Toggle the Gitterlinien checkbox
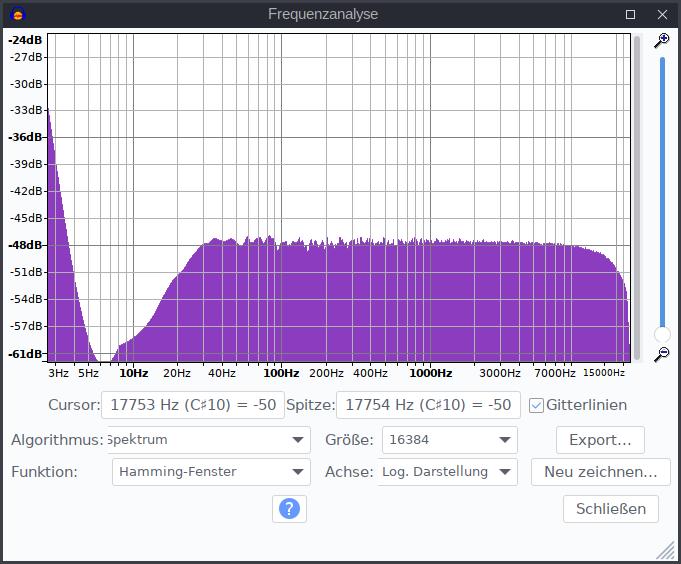Screen dimensions: 681x564 click(x=536, y=405)
